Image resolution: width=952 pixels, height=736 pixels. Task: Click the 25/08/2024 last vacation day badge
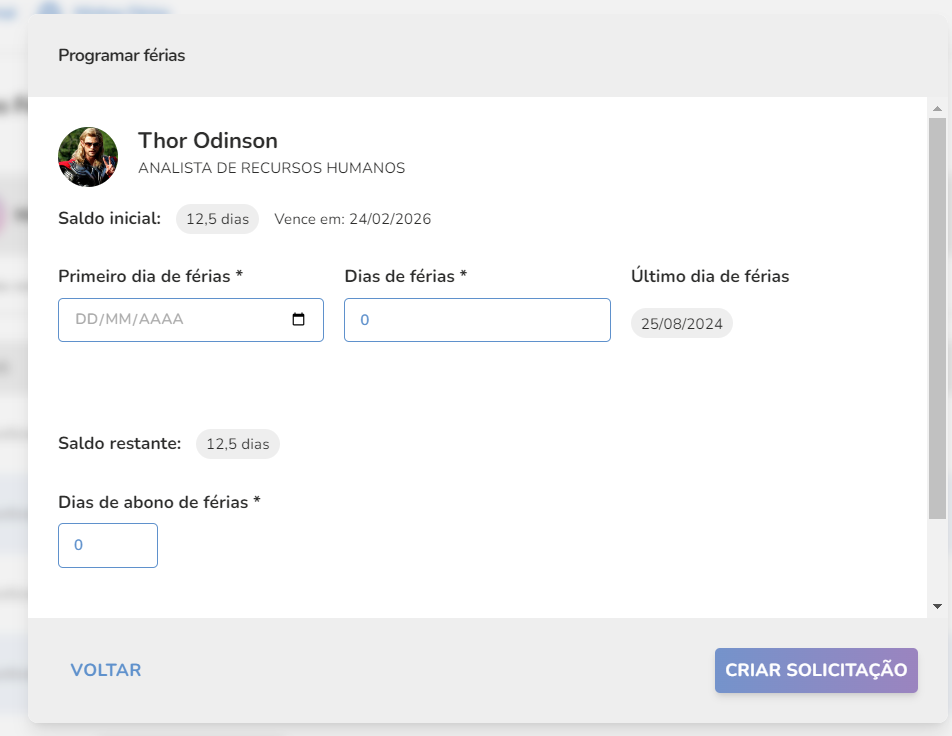[x=682, y=324]
